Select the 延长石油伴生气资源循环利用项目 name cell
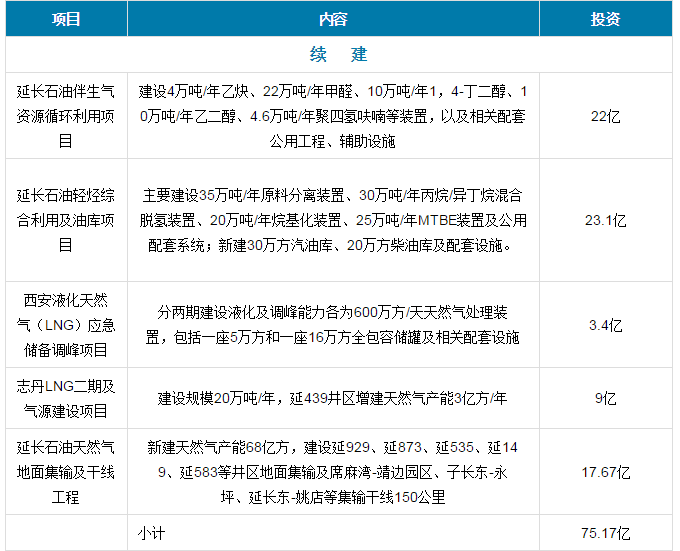 66,116
